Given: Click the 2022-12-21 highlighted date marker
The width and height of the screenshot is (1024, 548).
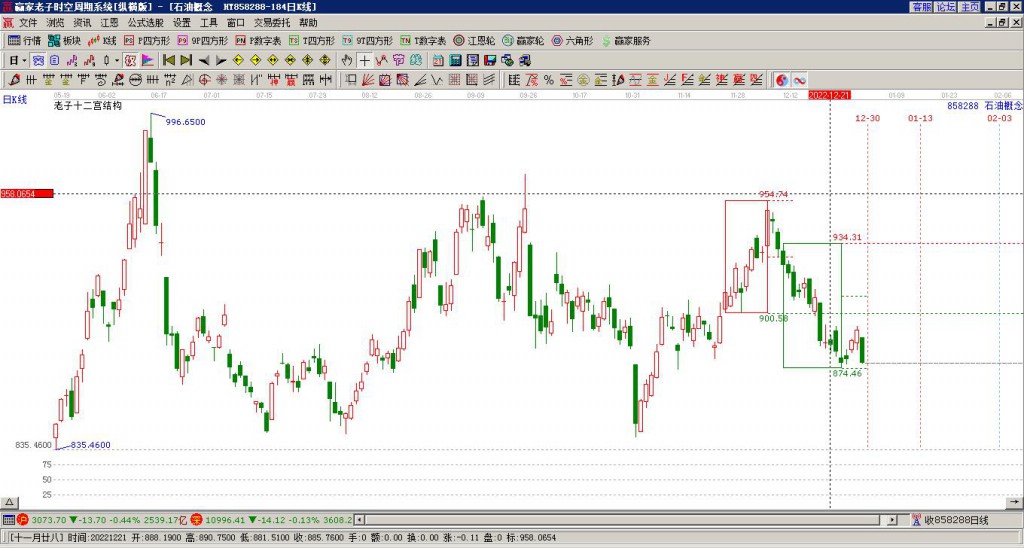Looking at the screenshot, I should pyautogui.click(x=829, y=95).
